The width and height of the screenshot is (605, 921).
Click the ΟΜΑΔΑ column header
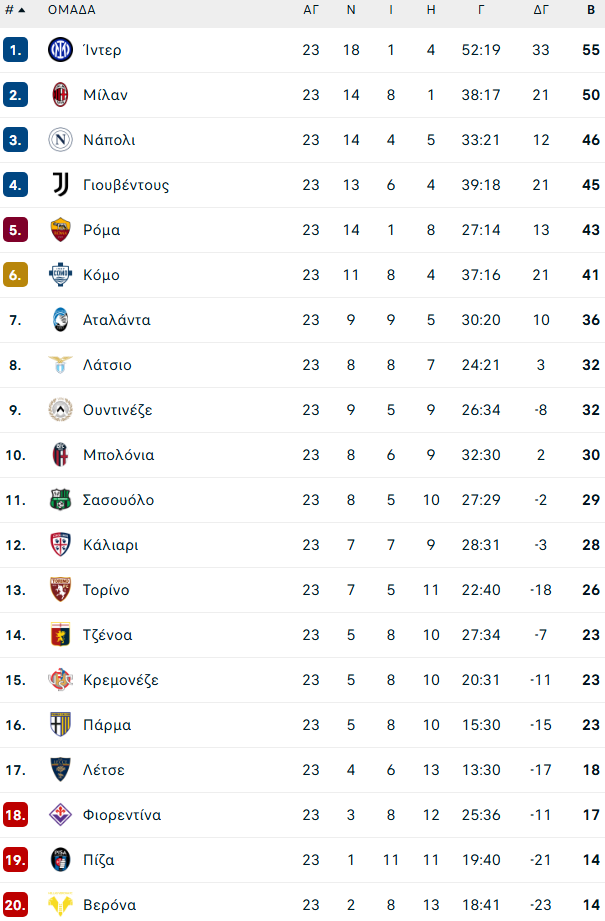coord(72,10)
